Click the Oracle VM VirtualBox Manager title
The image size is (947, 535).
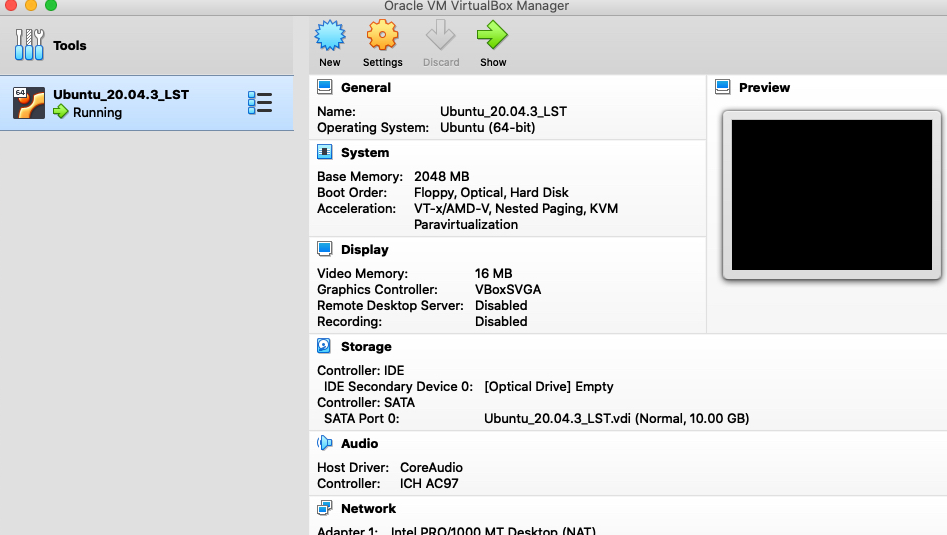pyautogui.click(x=477, y=5)
